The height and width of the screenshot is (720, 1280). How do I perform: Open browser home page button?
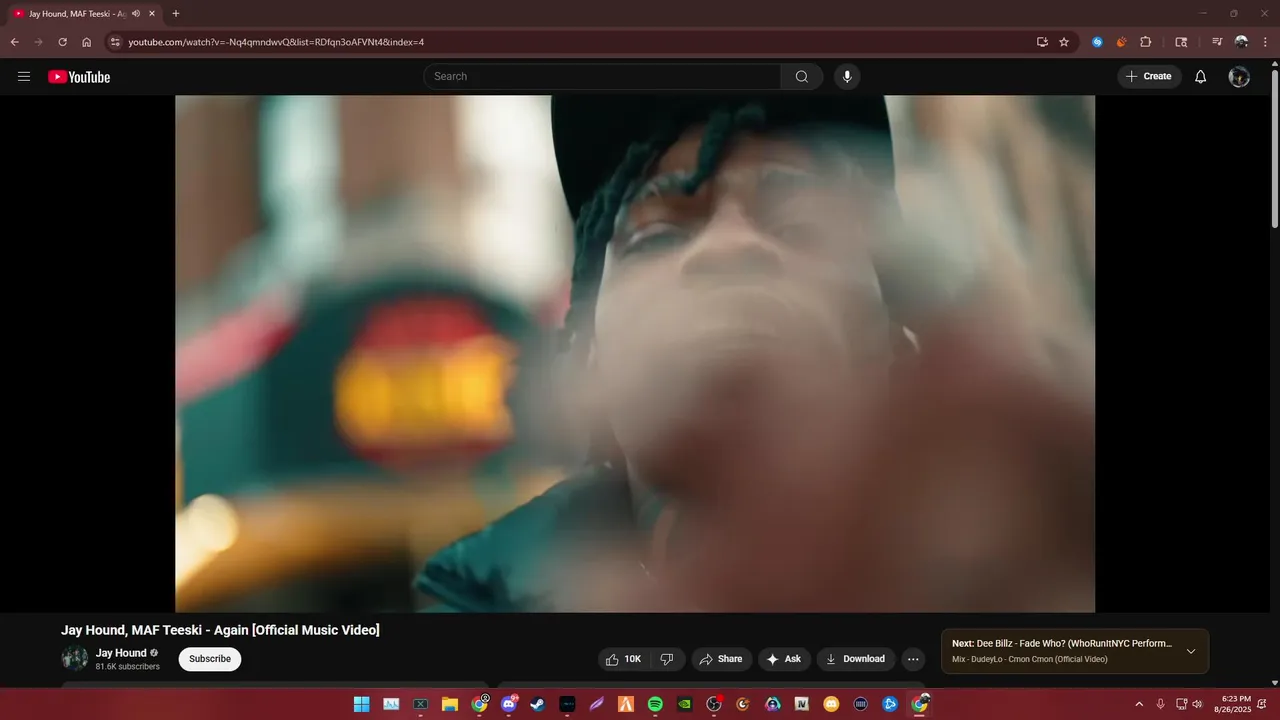[87, 42]
